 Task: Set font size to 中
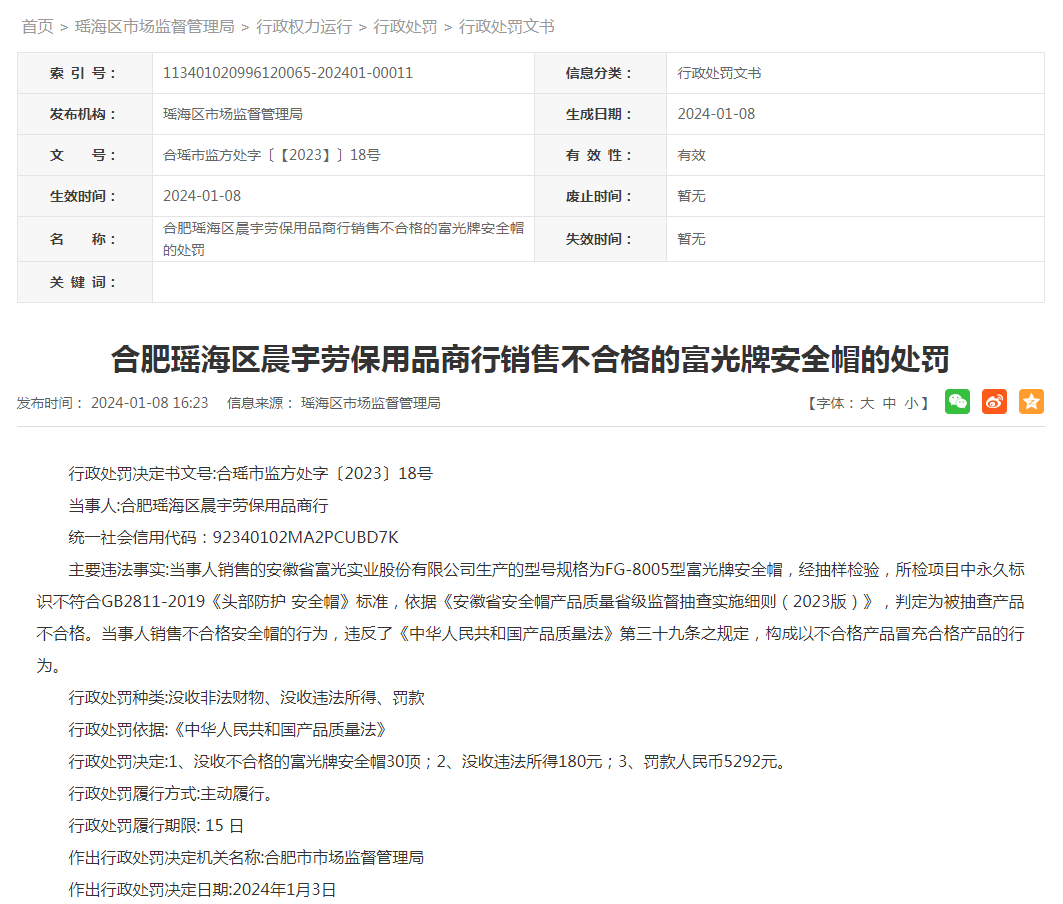coord(889,404)
